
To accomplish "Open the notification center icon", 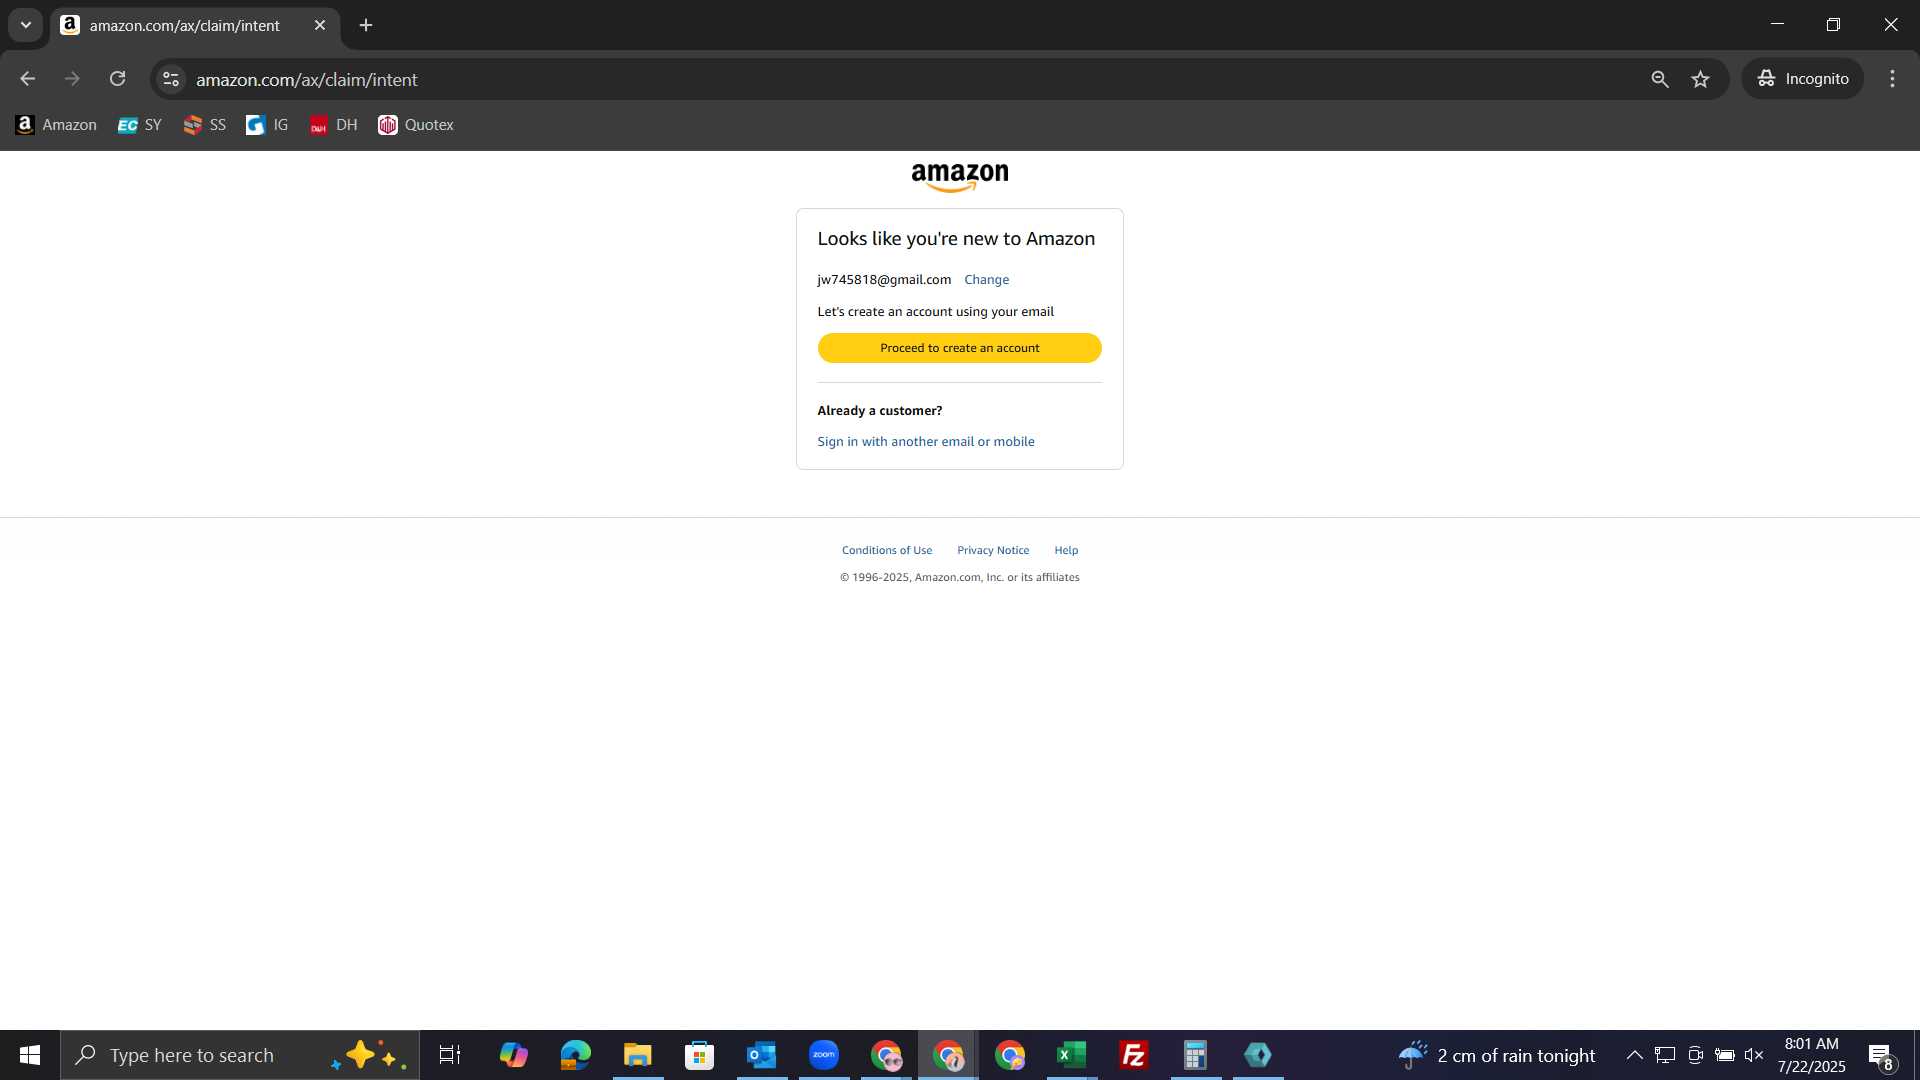I will click(x=1881, y=1055).
